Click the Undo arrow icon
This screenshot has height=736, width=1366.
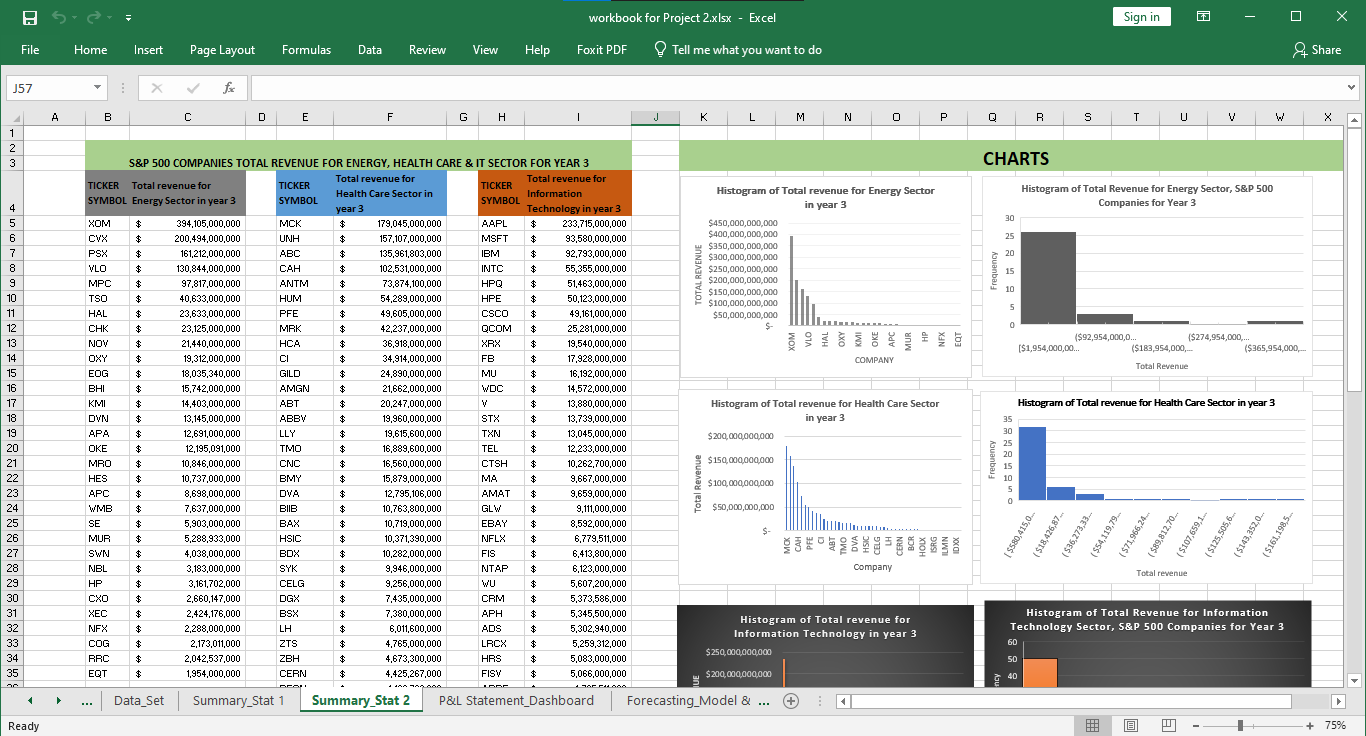tap(59, 17)
